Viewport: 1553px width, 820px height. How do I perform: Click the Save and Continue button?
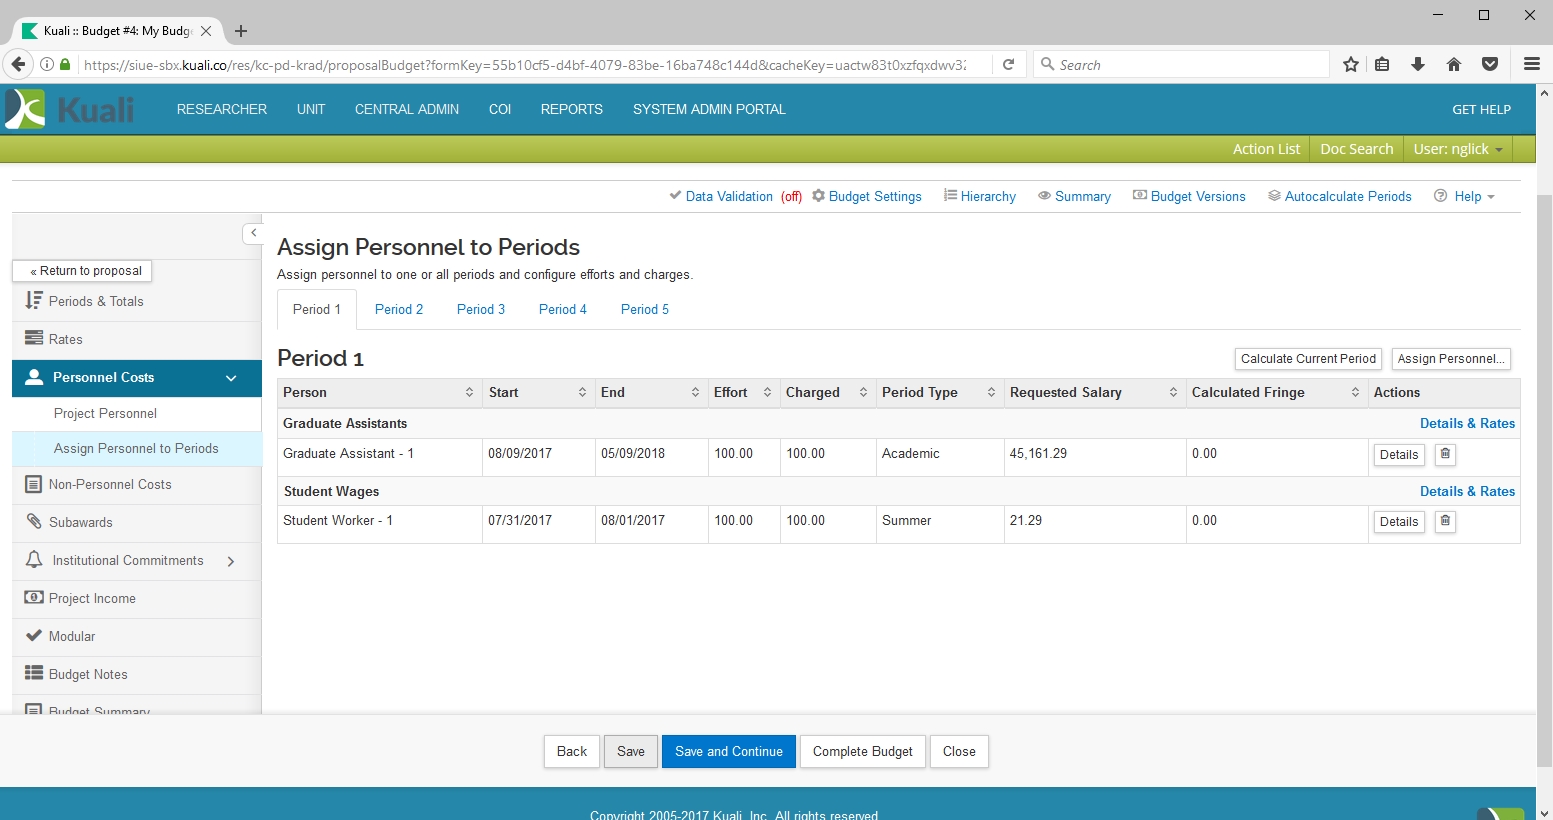(x=728, y=752)
